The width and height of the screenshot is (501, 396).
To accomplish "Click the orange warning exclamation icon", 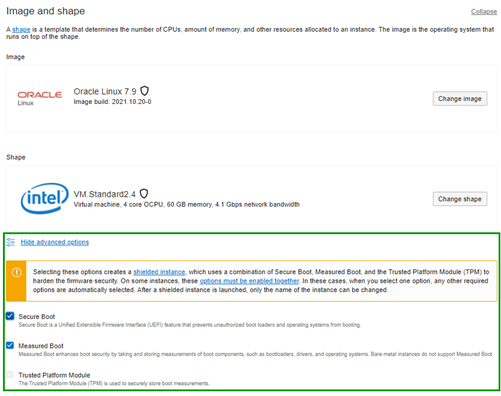I will click(16, 272).
